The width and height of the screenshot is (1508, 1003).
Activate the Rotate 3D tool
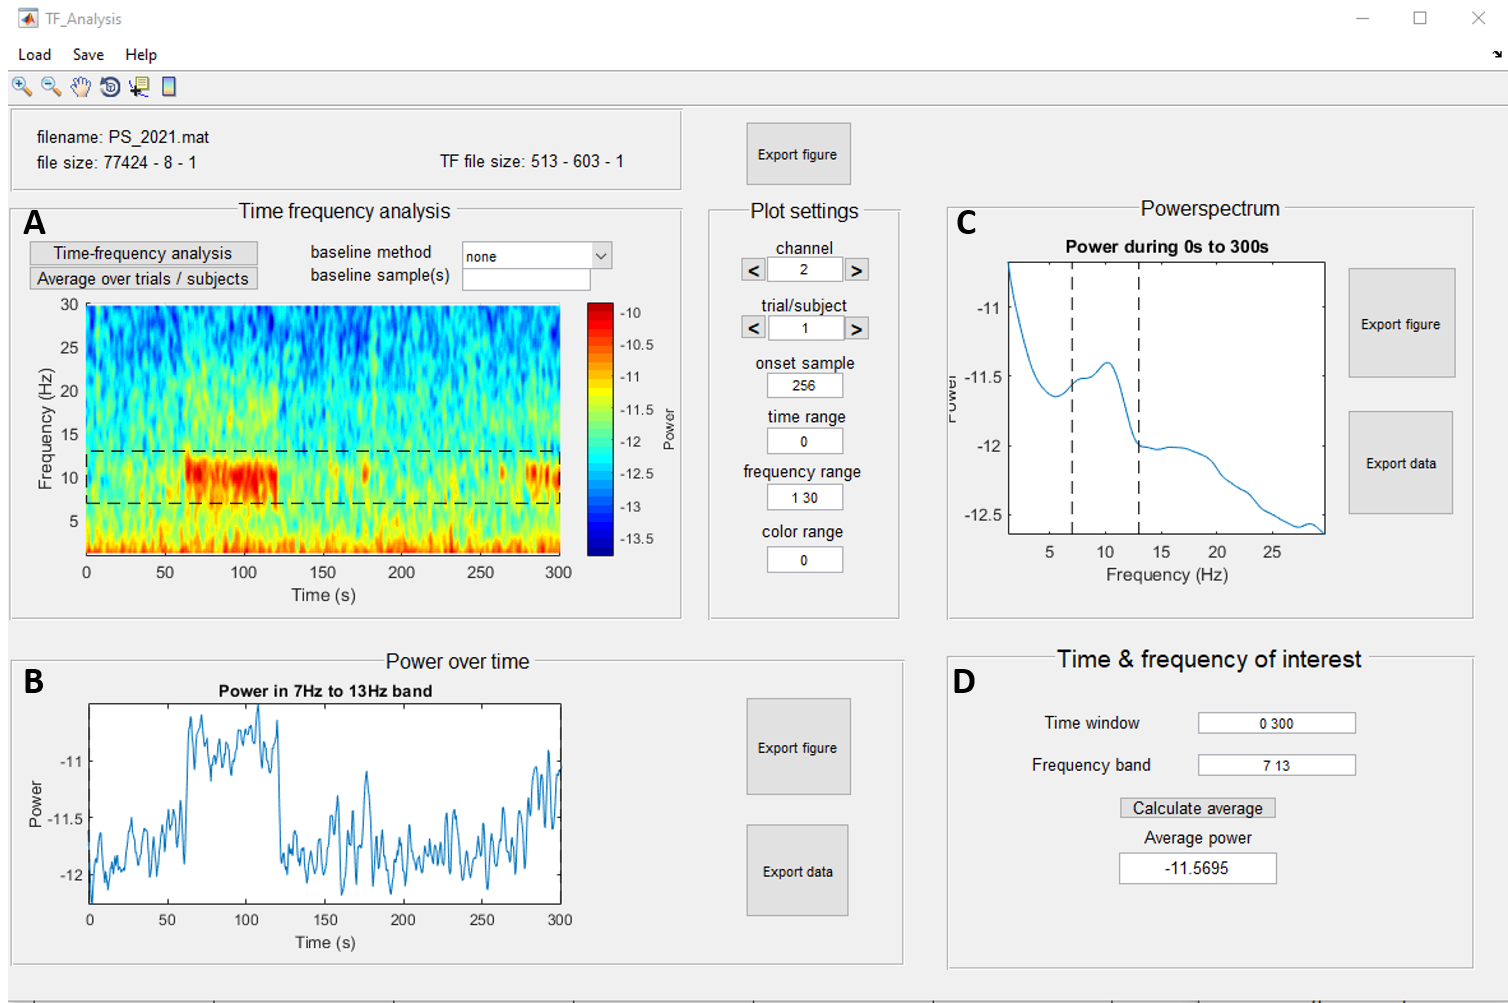[110, 87]
